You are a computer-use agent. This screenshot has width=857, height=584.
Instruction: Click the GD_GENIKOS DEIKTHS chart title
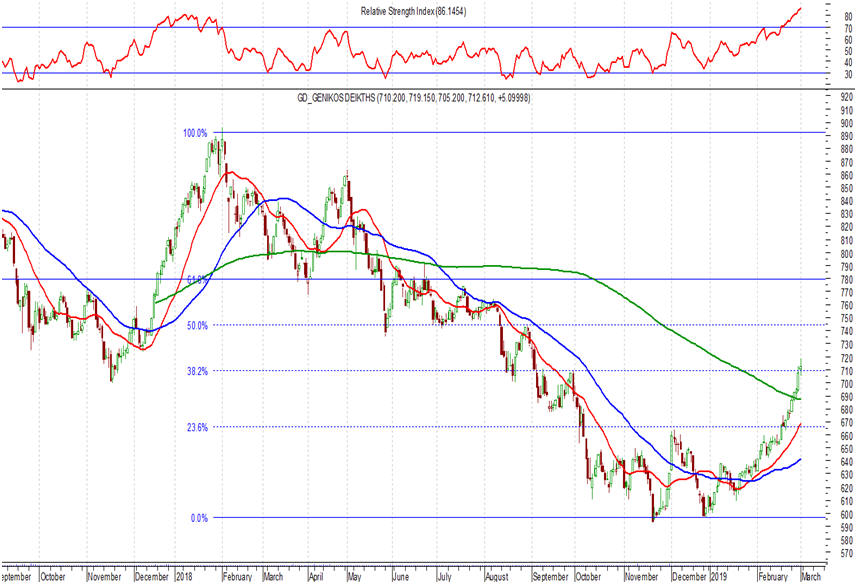pos(413,98)
